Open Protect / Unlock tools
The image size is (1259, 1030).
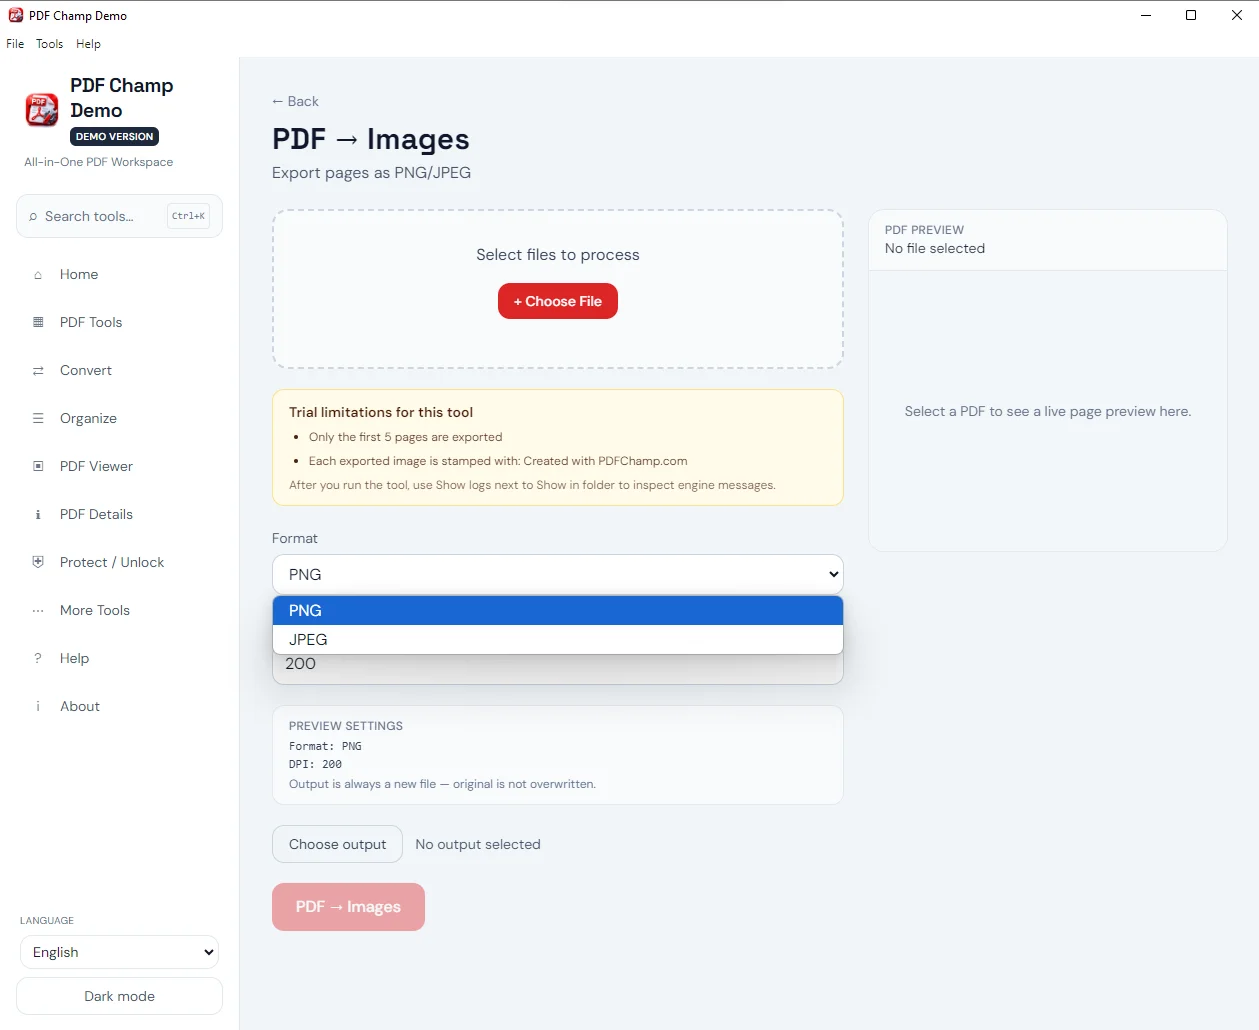[x=119, y=562]
